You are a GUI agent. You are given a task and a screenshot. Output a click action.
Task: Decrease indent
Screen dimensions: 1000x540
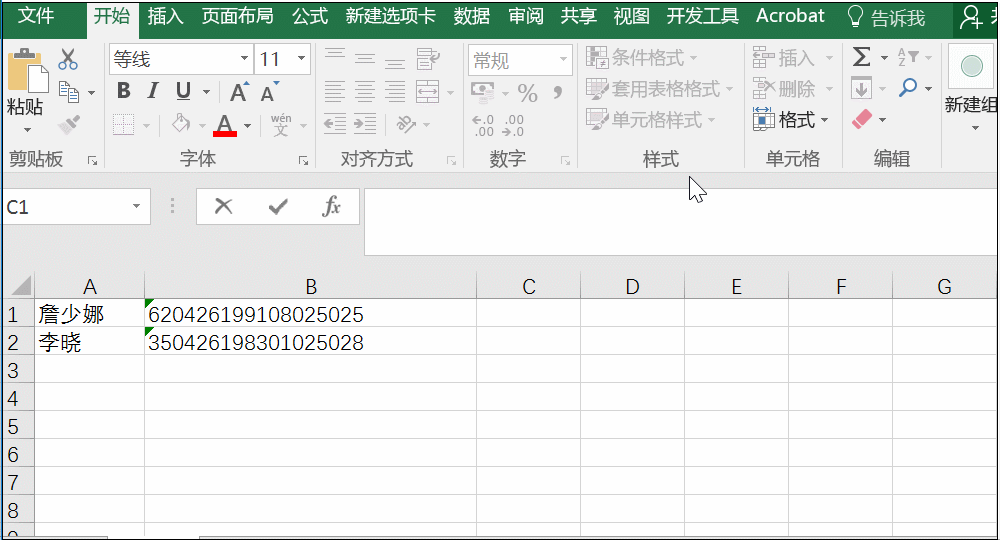[x=335, y=124]
